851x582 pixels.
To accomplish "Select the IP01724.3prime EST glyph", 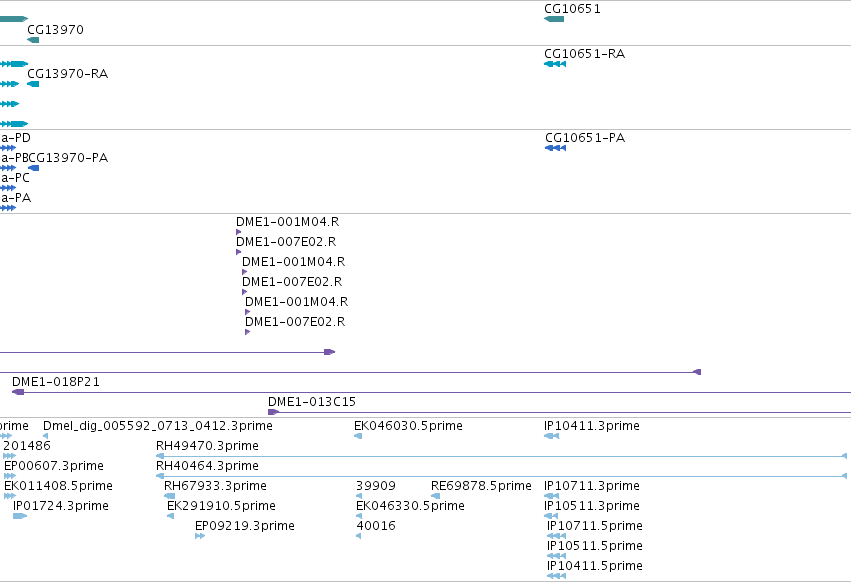I will [20, 516].
